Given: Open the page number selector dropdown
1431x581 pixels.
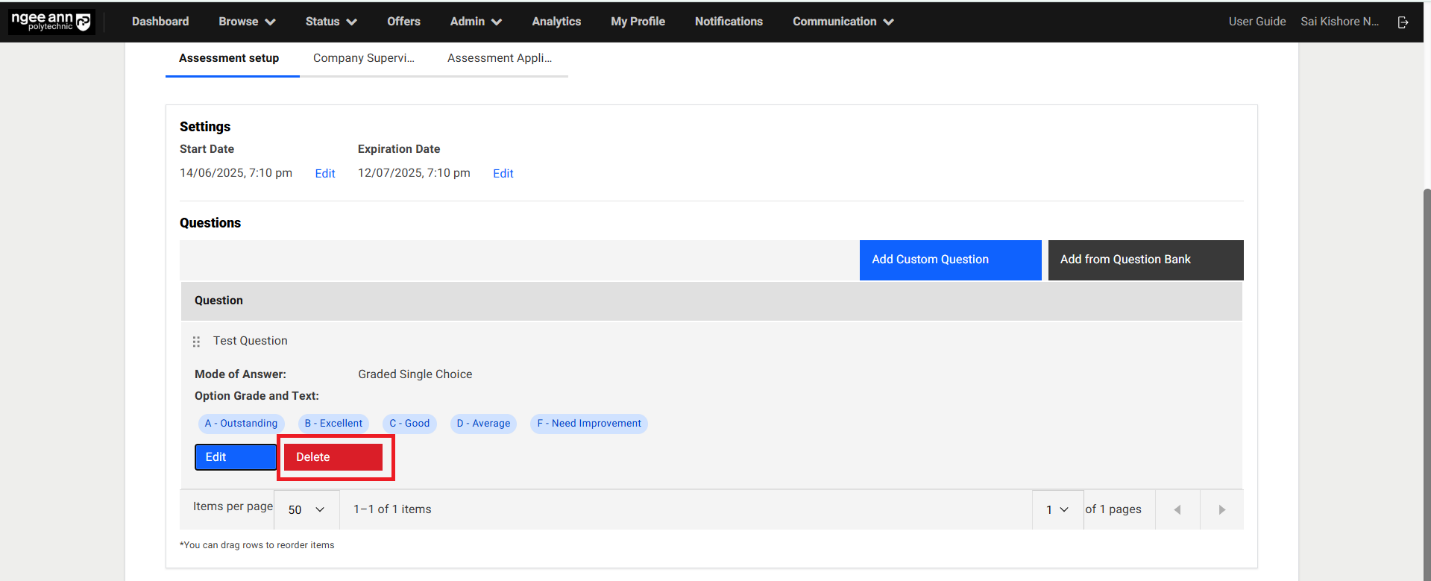Looking at the screenshot, I should coord(1058,510).
